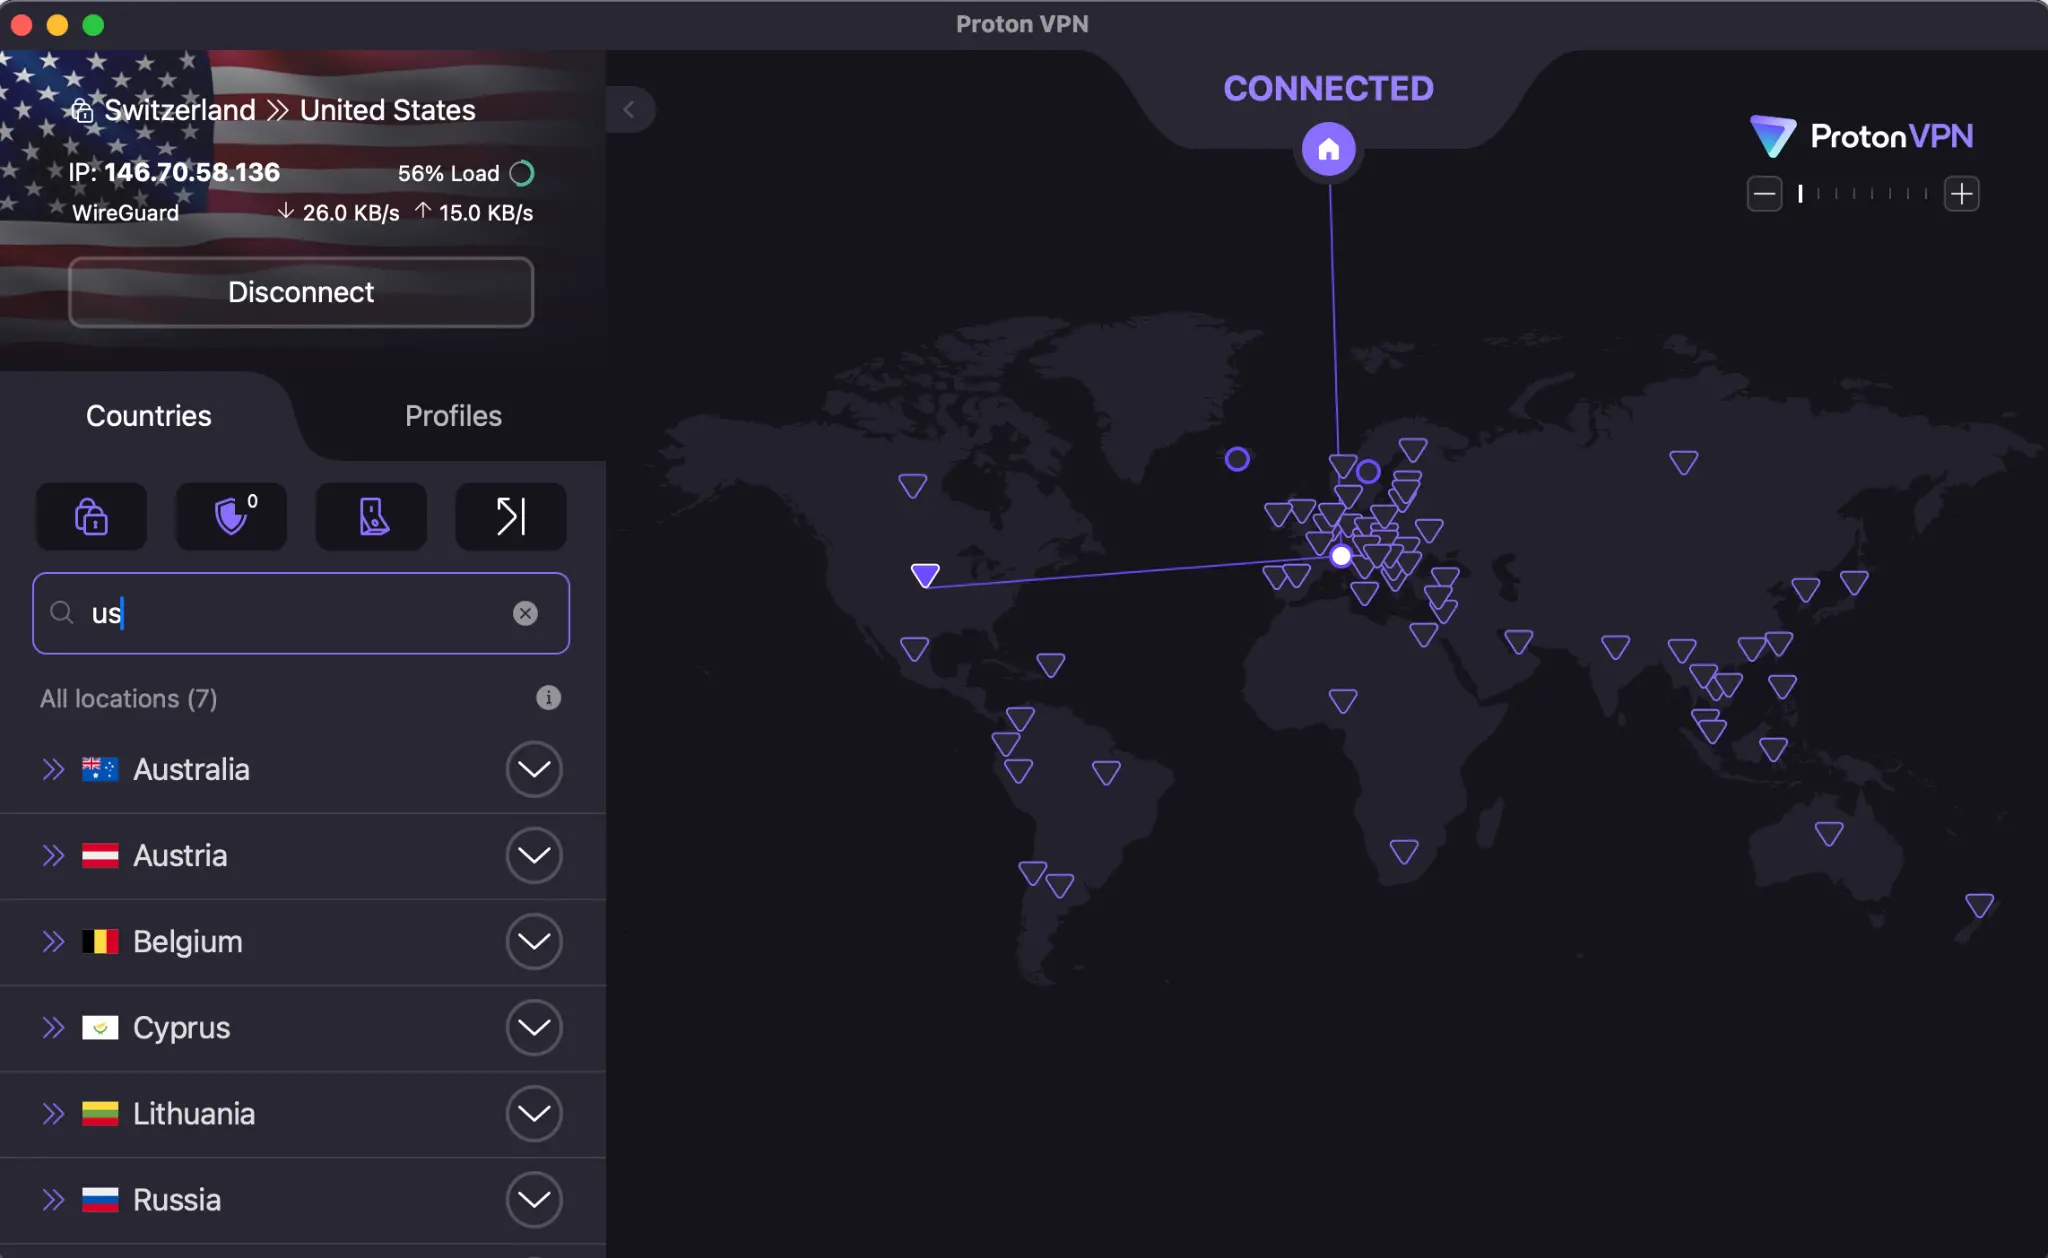
Task: Collapse the sidebar with the left chevron
Action: [630, 110]
